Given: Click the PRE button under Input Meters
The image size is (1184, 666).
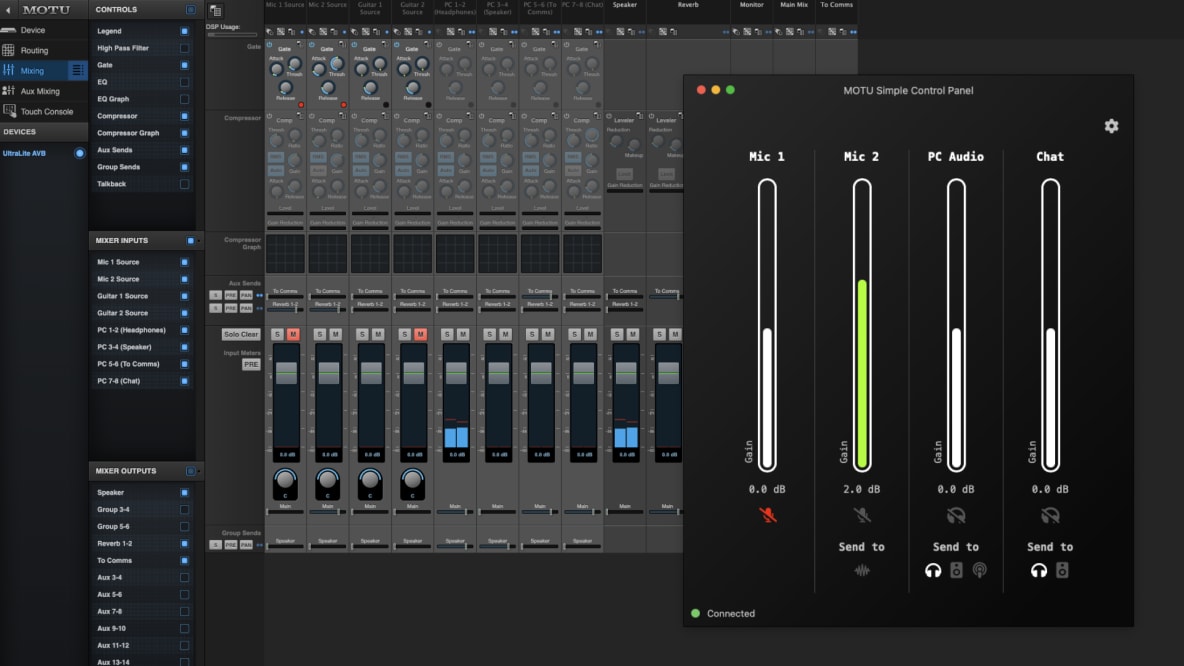Looking at the screenshot, I should point(251,365).
